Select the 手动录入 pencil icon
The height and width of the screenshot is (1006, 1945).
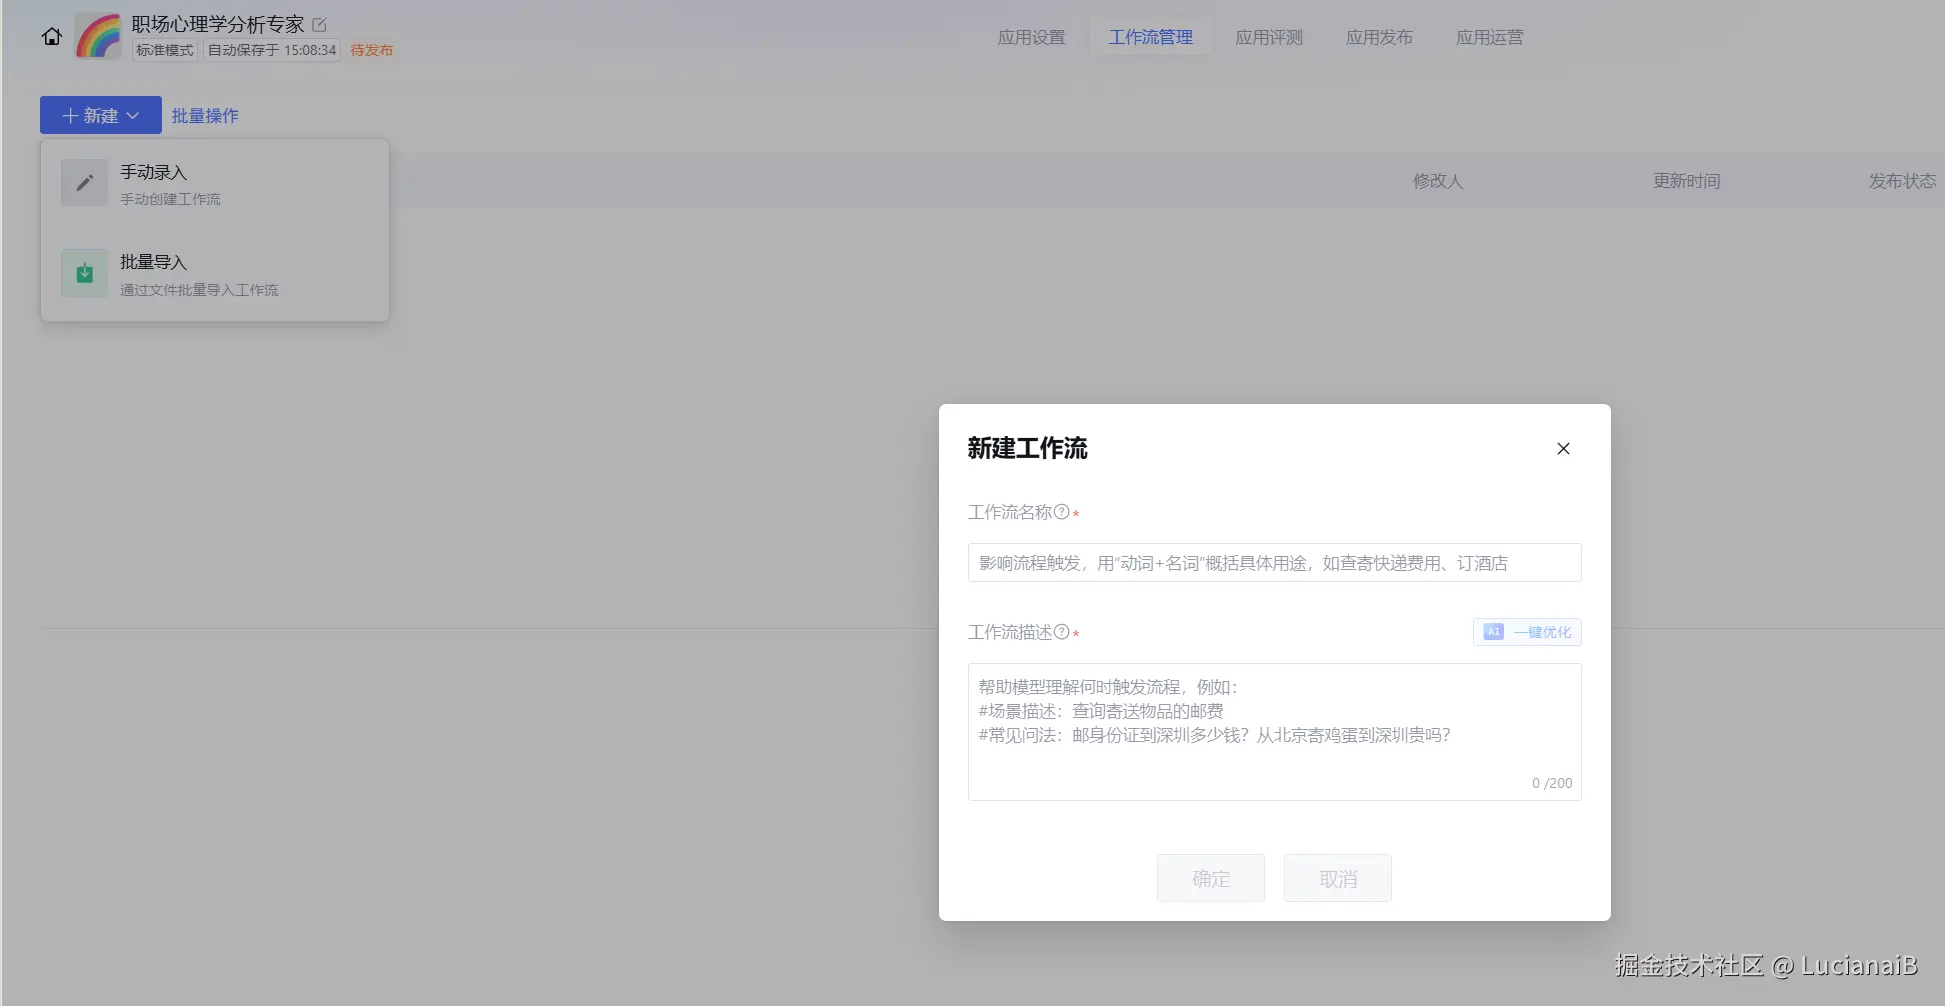tap(83, 182)
